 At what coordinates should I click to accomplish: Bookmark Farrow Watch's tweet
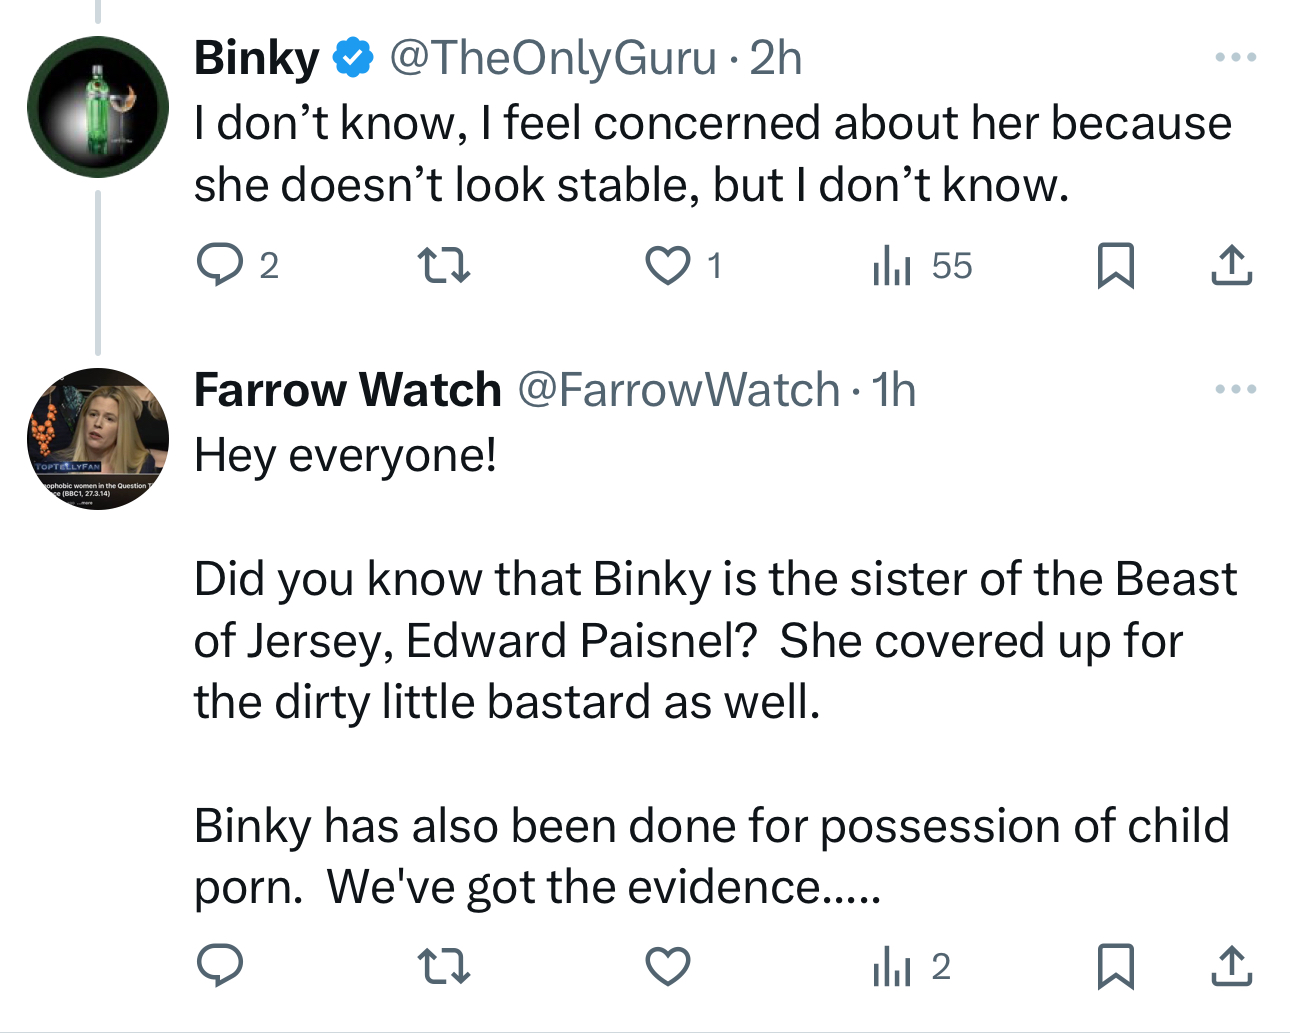1115,966
